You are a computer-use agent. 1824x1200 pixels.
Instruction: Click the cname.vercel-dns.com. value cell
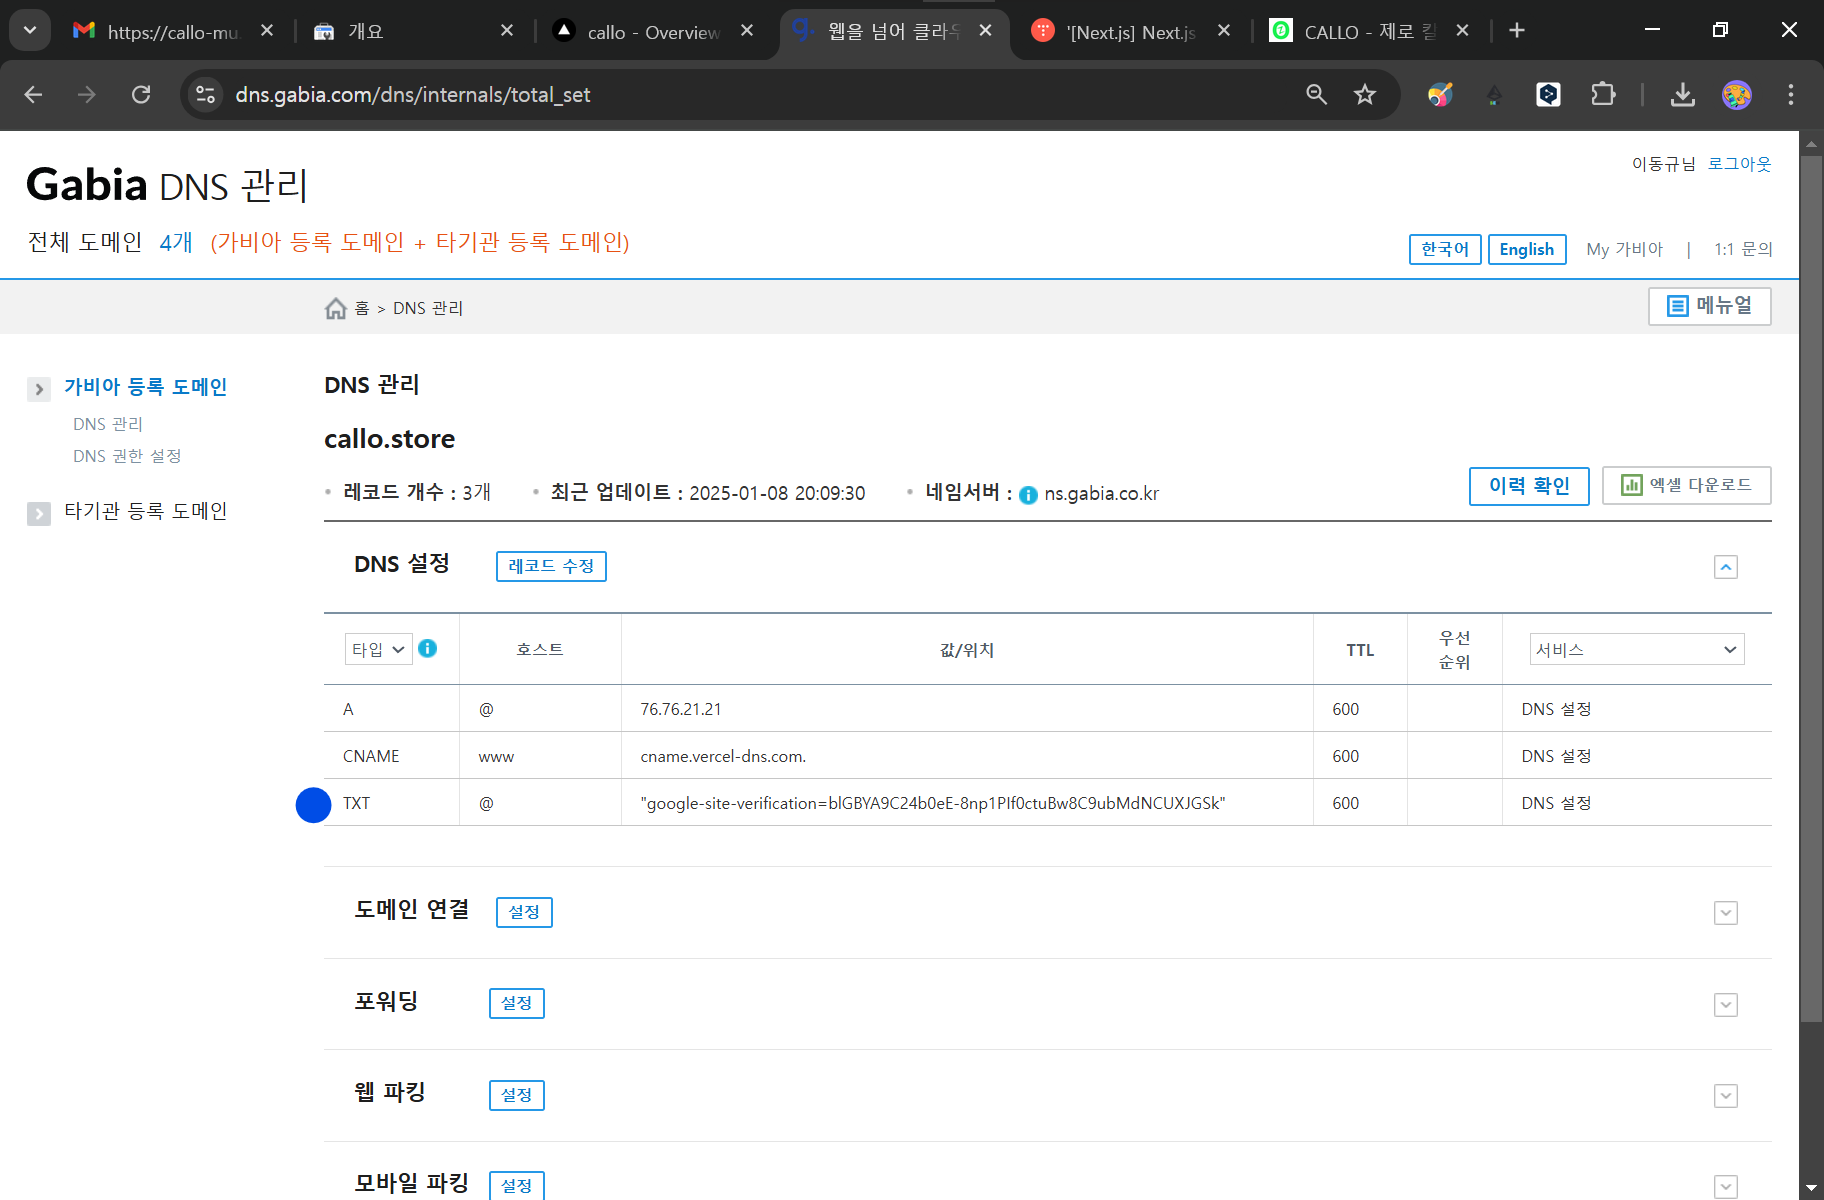tap(967, 756)
